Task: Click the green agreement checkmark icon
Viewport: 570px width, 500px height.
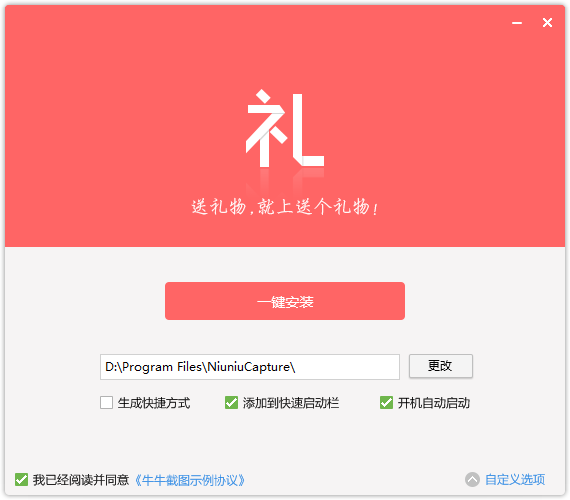Action: (21, 479)
